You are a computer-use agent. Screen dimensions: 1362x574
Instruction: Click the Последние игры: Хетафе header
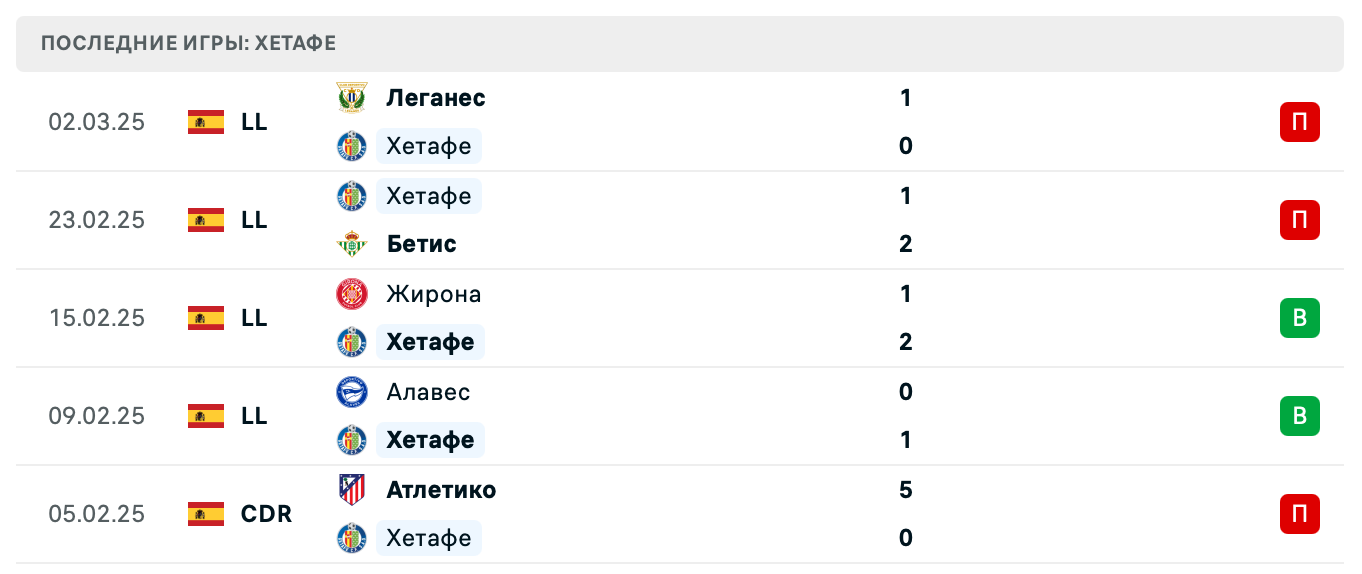click(x=189, y=43)
